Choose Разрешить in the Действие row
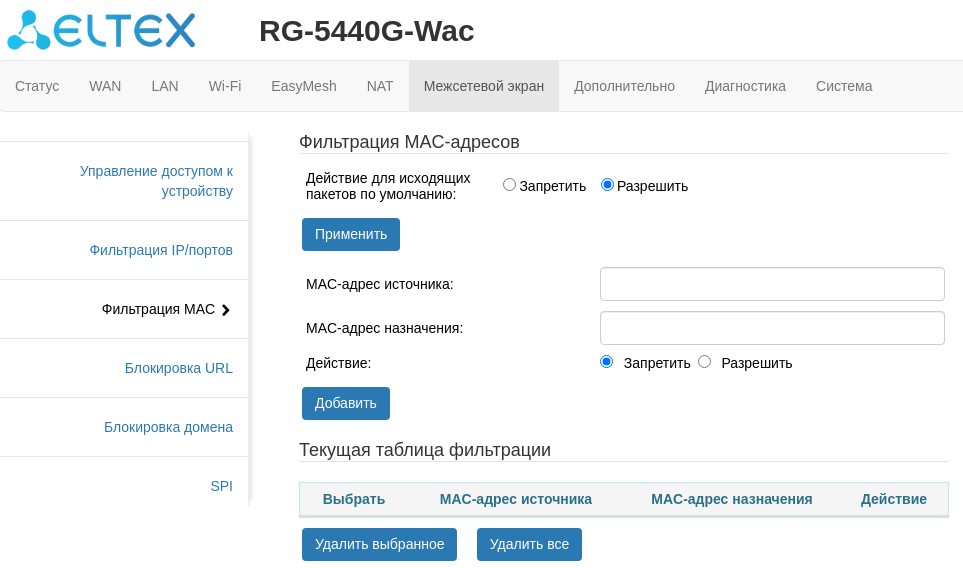This screenshot has width=963, height=568. (x=704, y=362)
